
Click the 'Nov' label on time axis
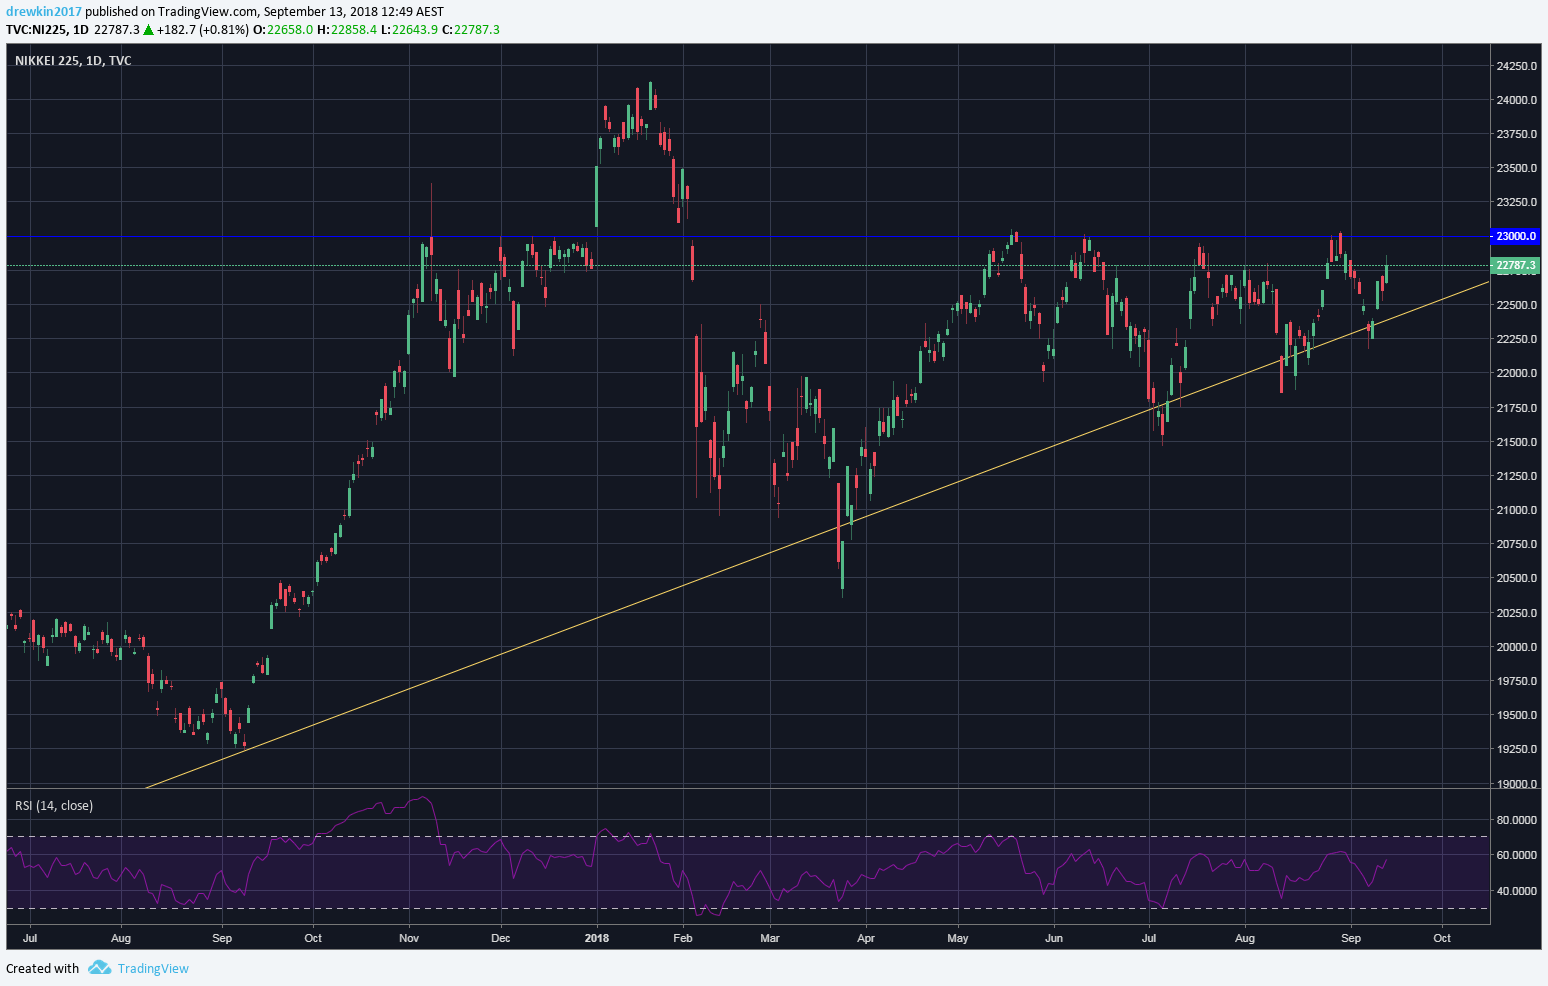tap(408, 938)
